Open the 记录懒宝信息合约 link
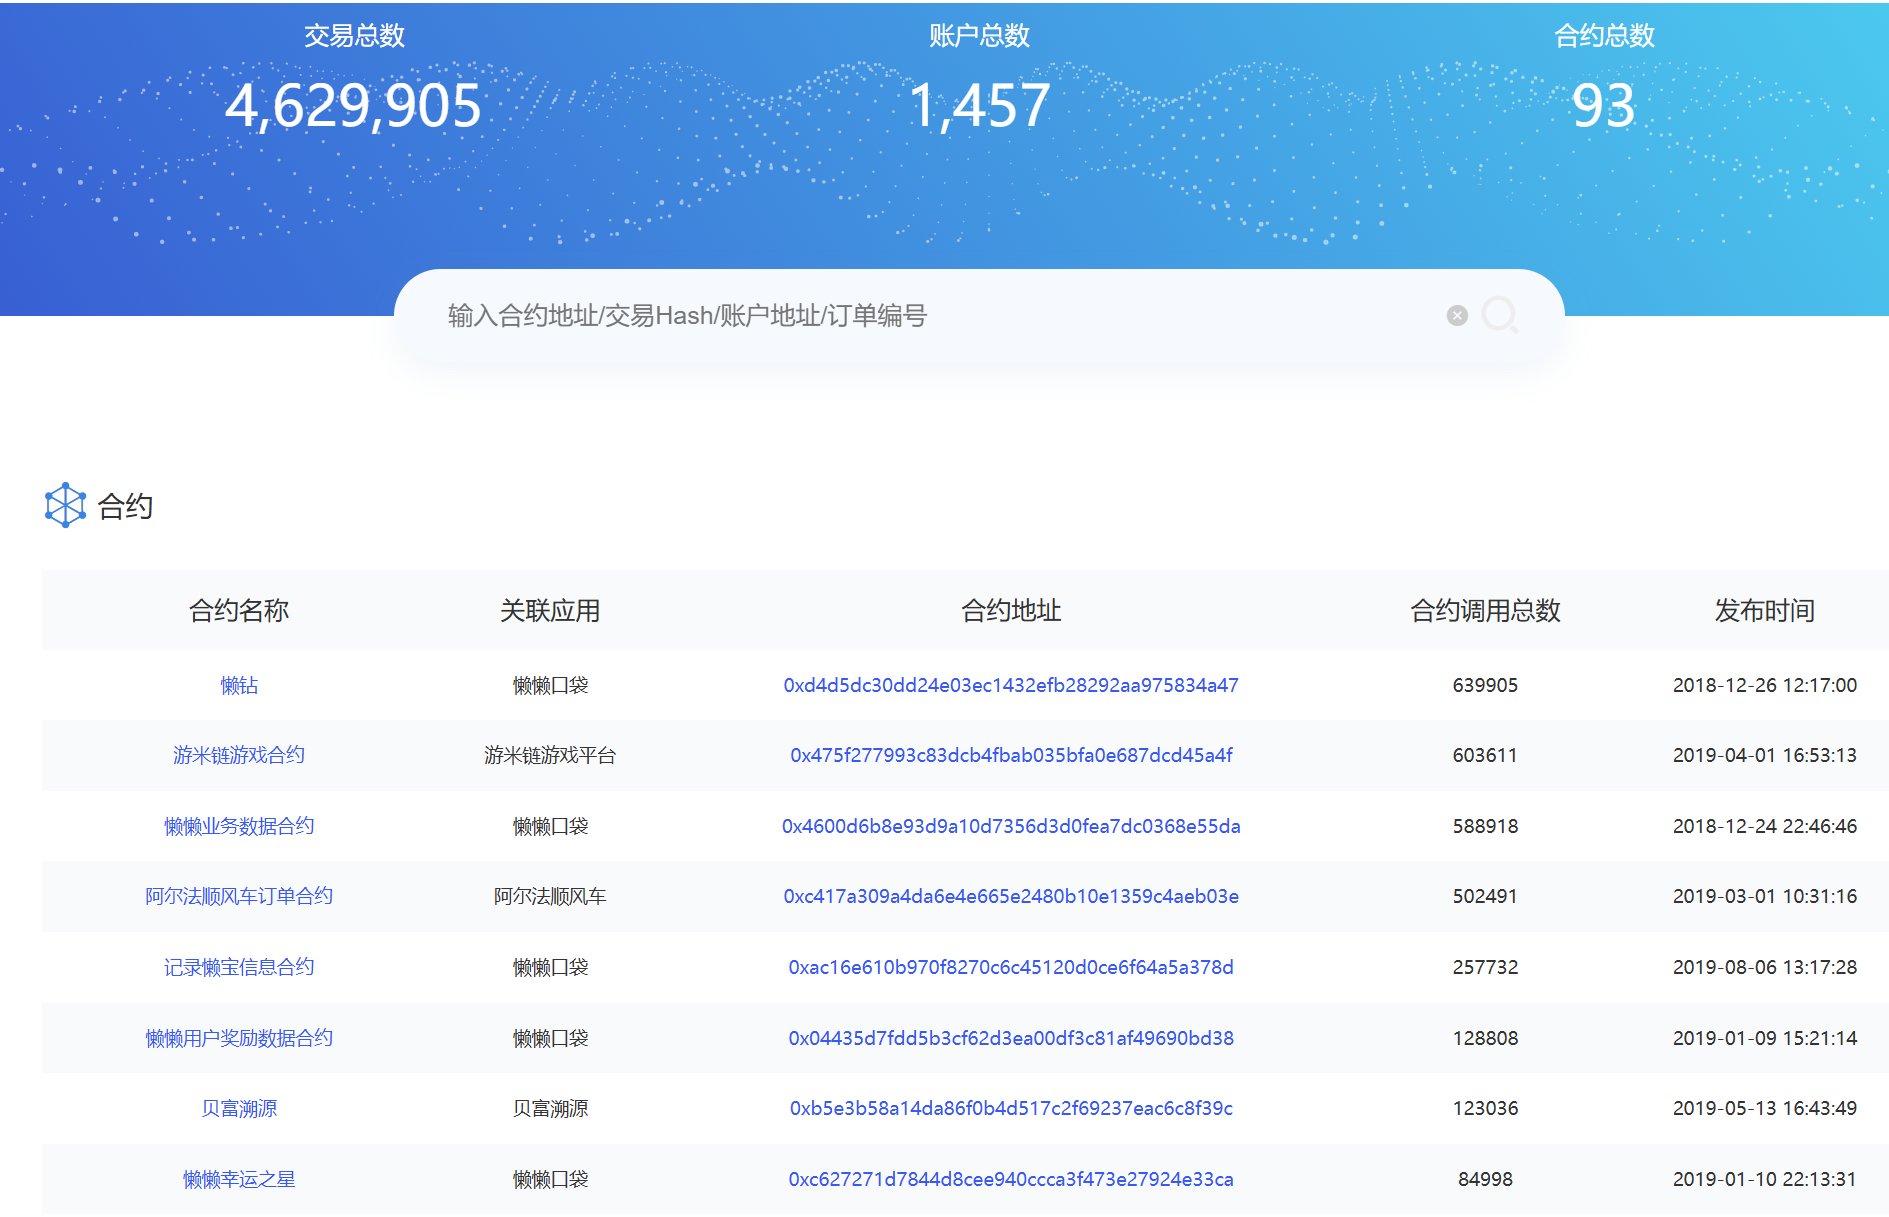 239,967
